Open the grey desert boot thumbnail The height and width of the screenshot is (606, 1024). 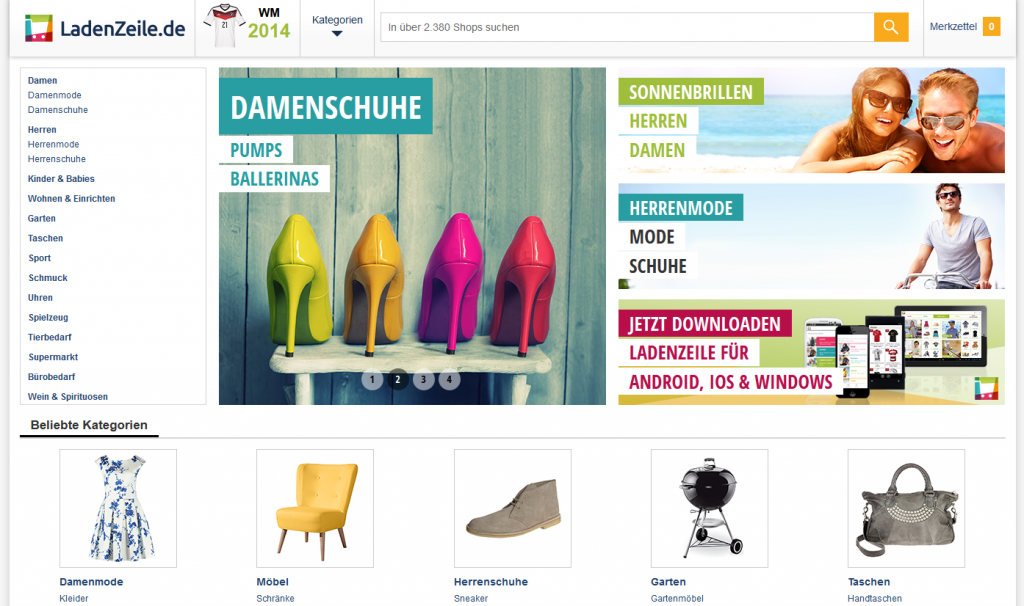point(513,508)
